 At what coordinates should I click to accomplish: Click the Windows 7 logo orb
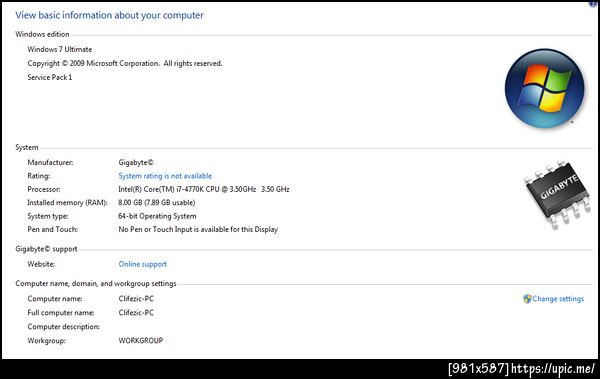click(x=545, y=88)
